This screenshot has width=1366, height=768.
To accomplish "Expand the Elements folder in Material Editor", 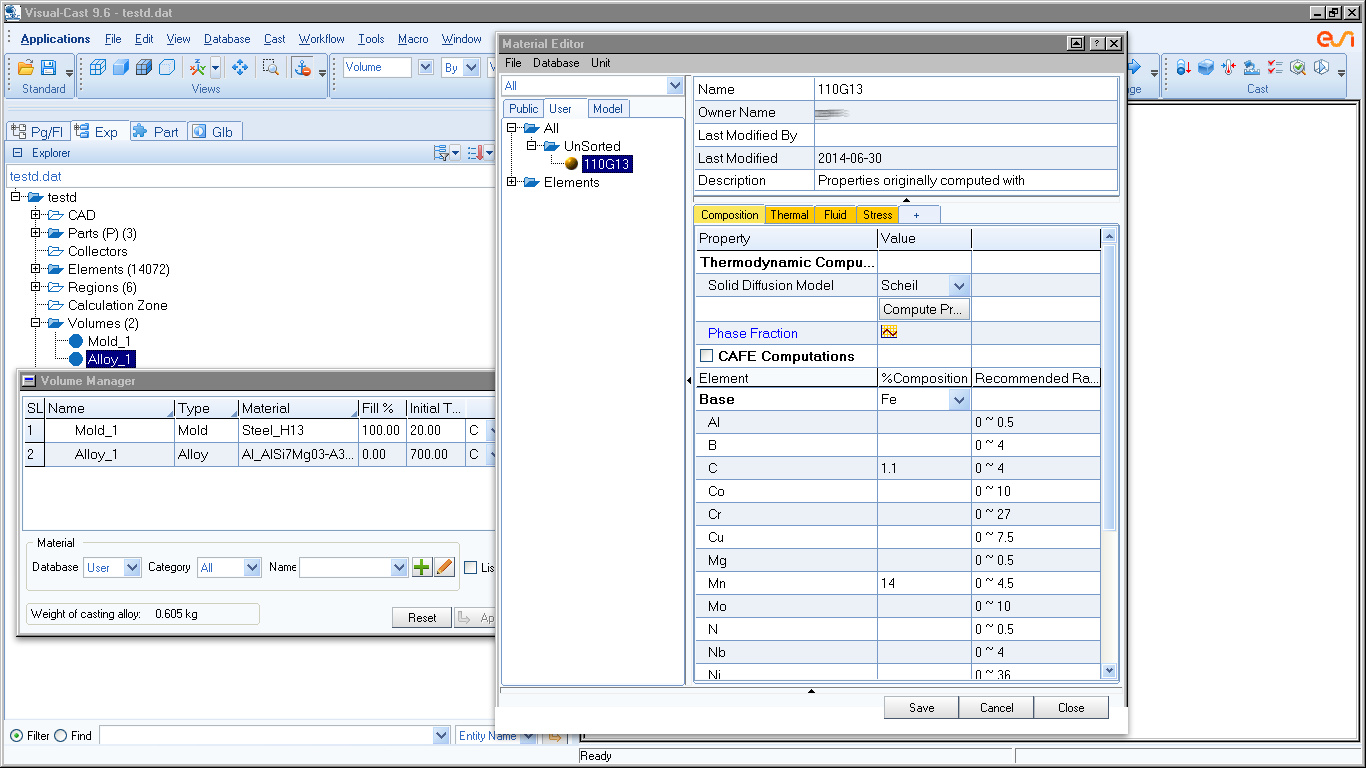I will (x=512, y=182).
